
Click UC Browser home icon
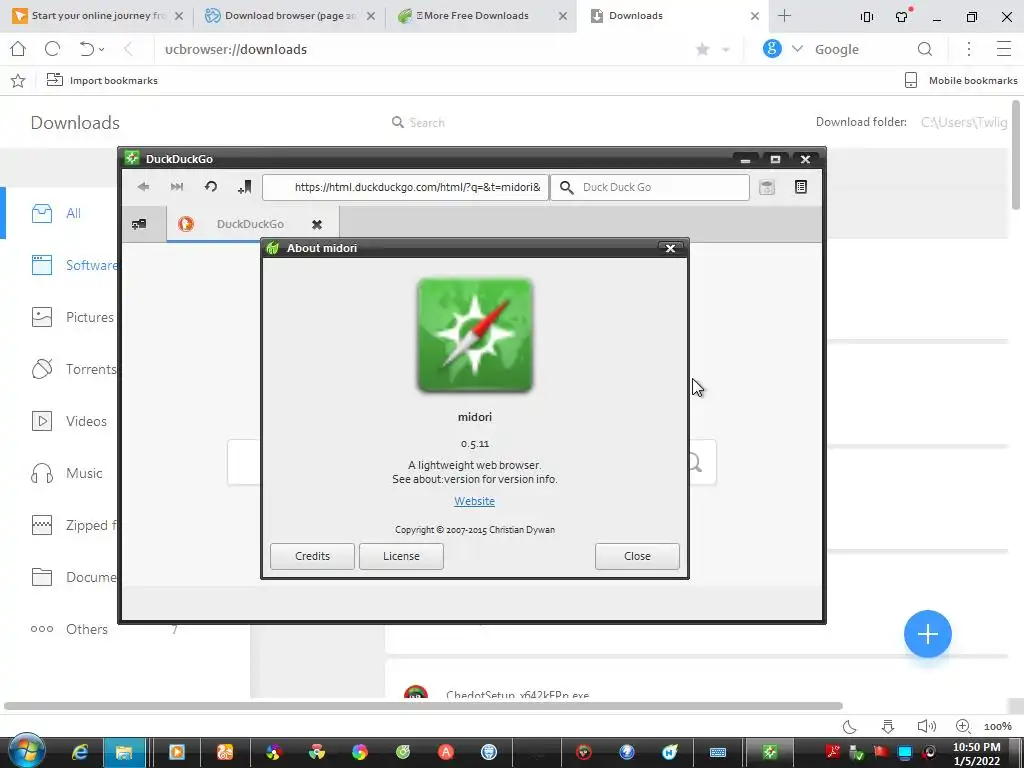tap(18, 49)
